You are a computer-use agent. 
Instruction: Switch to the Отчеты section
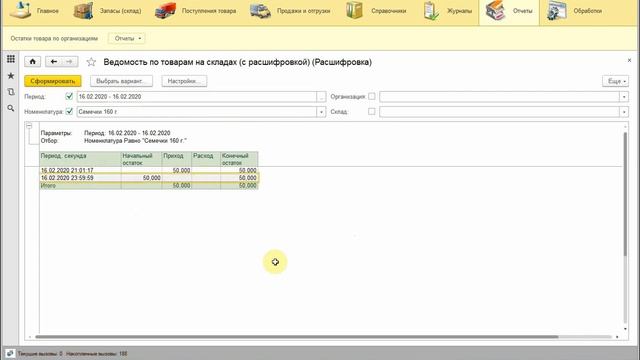point(509,11)
